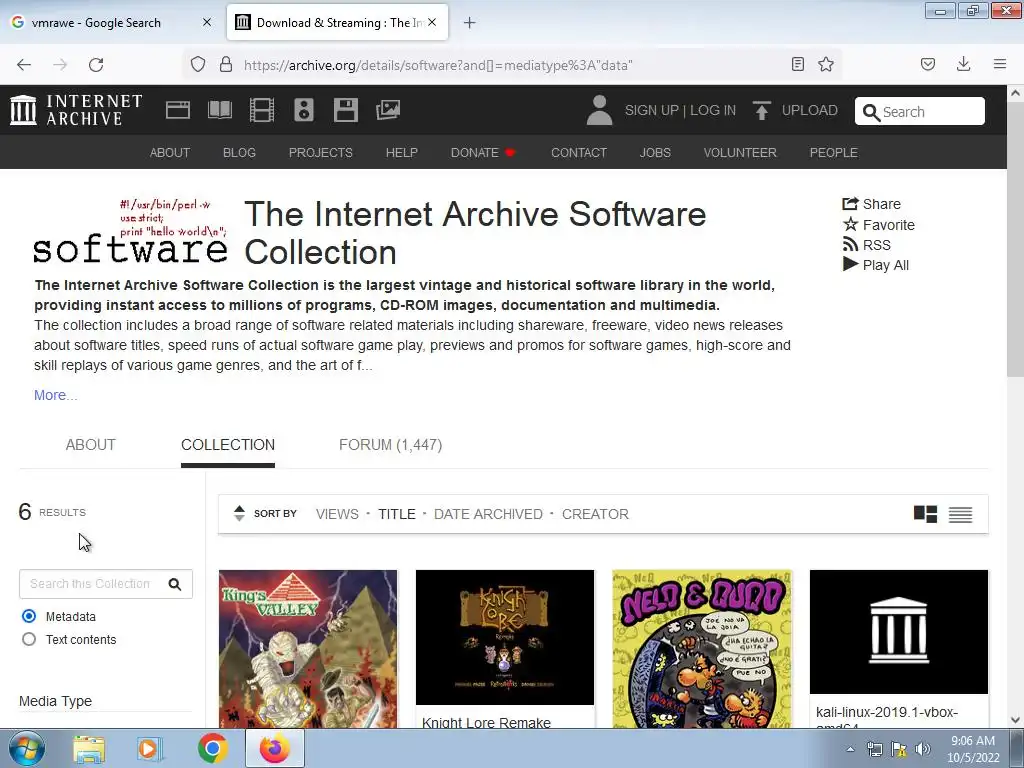Open the kali-linux-2019.1-vbox item thumbnail
The width and height of the screenshot is (1024, 768).
[x=899, y=632]
